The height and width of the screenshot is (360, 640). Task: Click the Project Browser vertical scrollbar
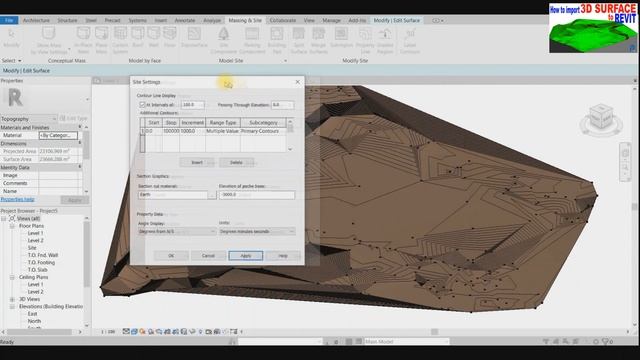coord(86,271)
